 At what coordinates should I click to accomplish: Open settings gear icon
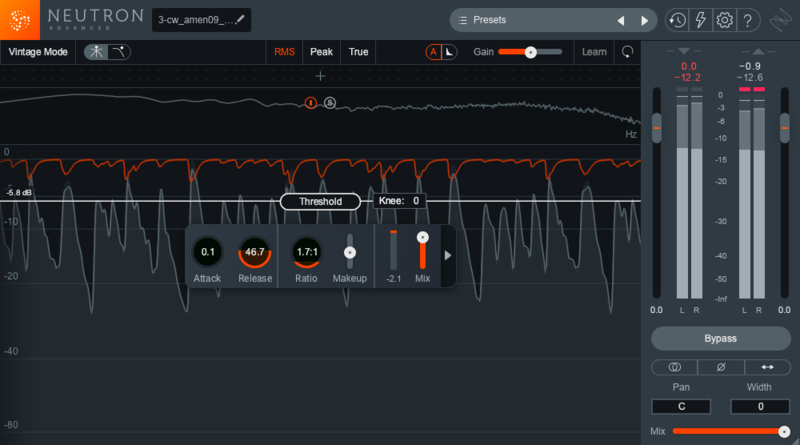click(724, 20)
